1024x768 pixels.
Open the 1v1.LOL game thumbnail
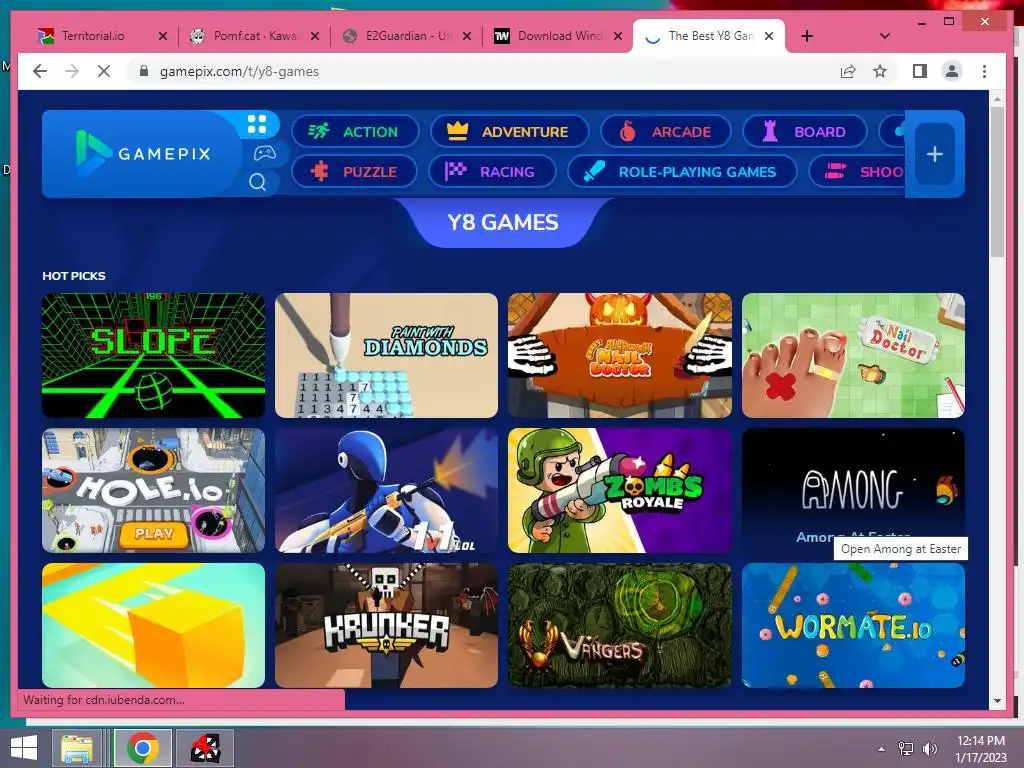(387, 490)
